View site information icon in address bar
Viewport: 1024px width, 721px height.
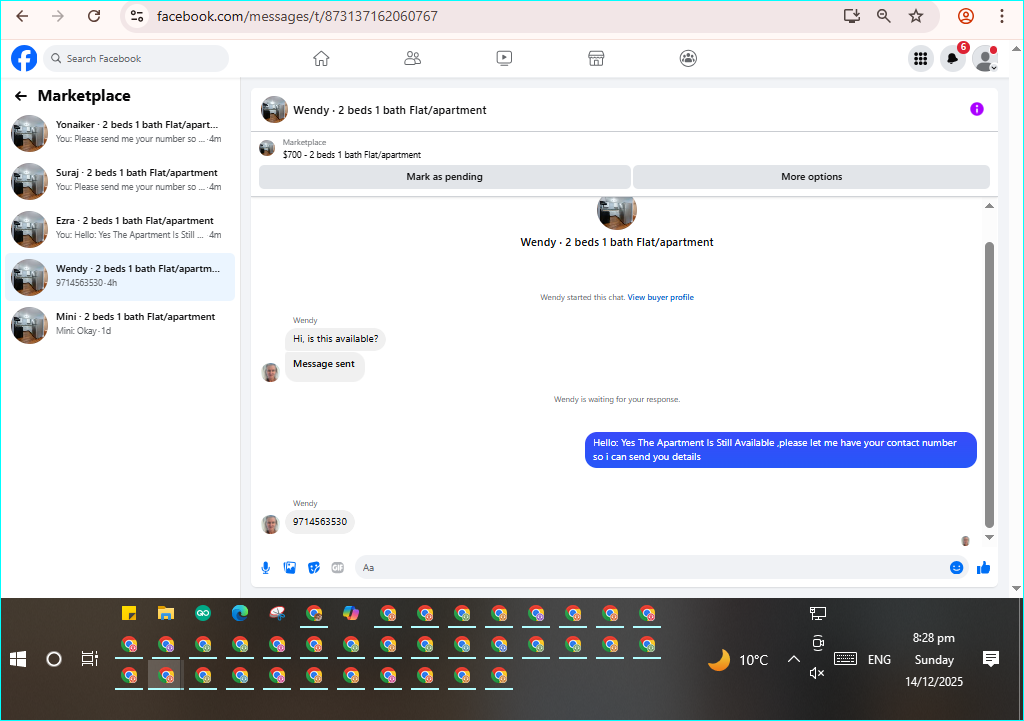136,16
